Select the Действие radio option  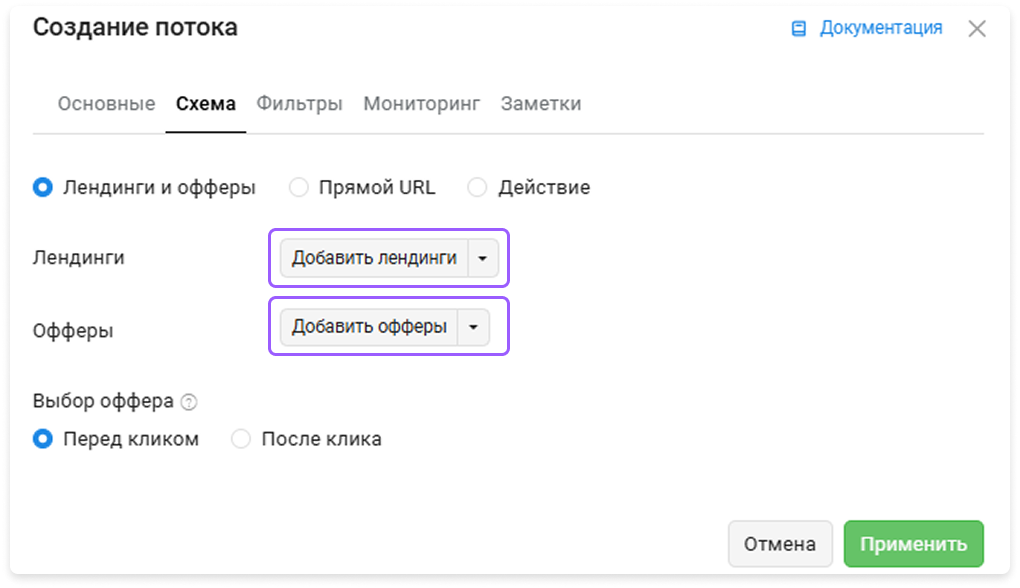tap(477, 187)
